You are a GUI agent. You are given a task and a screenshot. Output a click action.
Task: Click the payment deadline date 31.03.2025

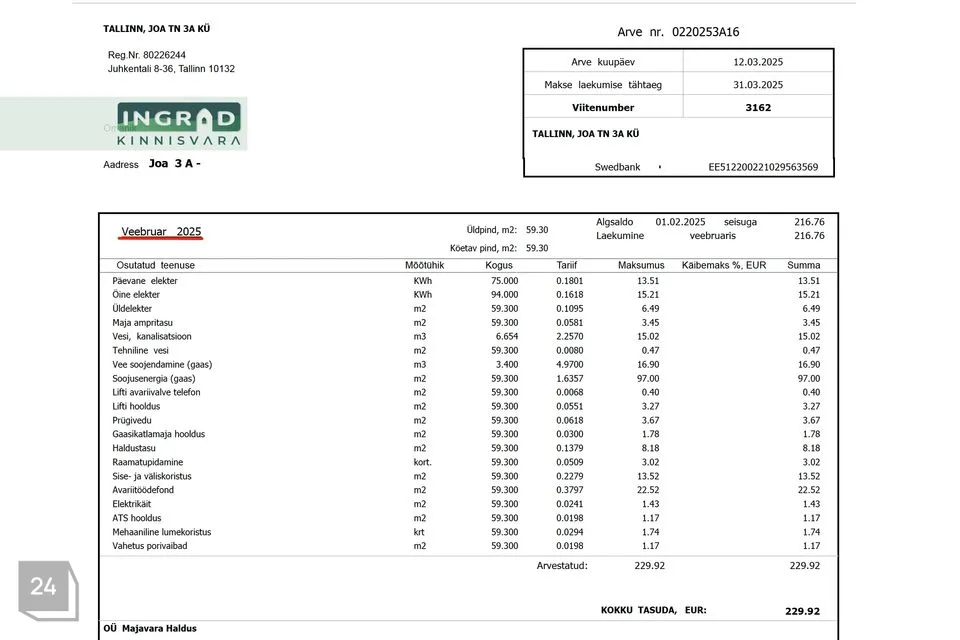click(758, 85)
